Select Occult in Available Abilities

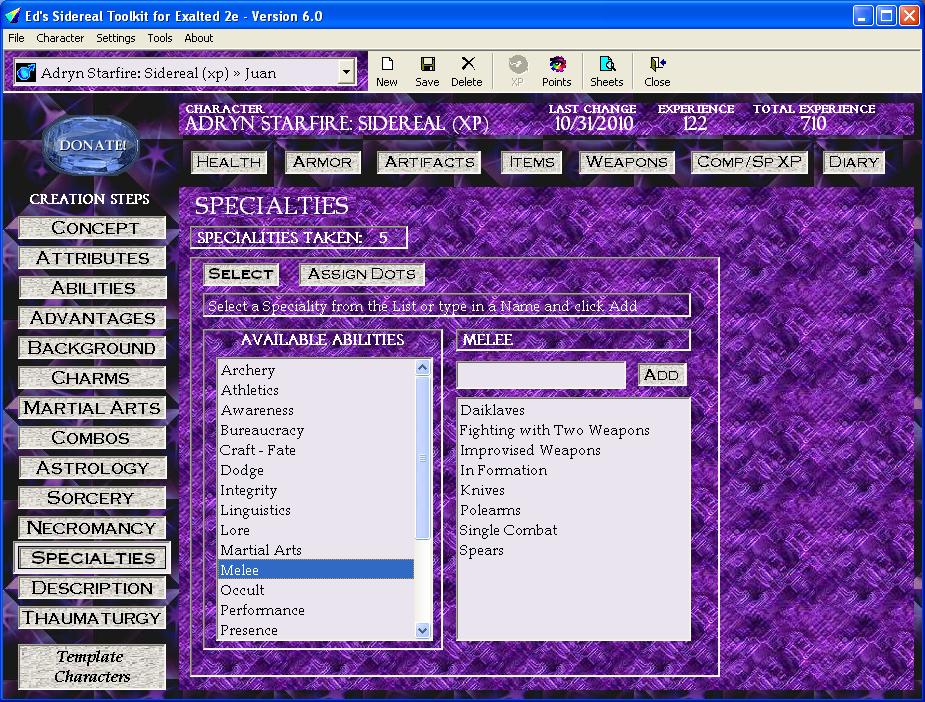pyautogui.click(x=316, y=591)
